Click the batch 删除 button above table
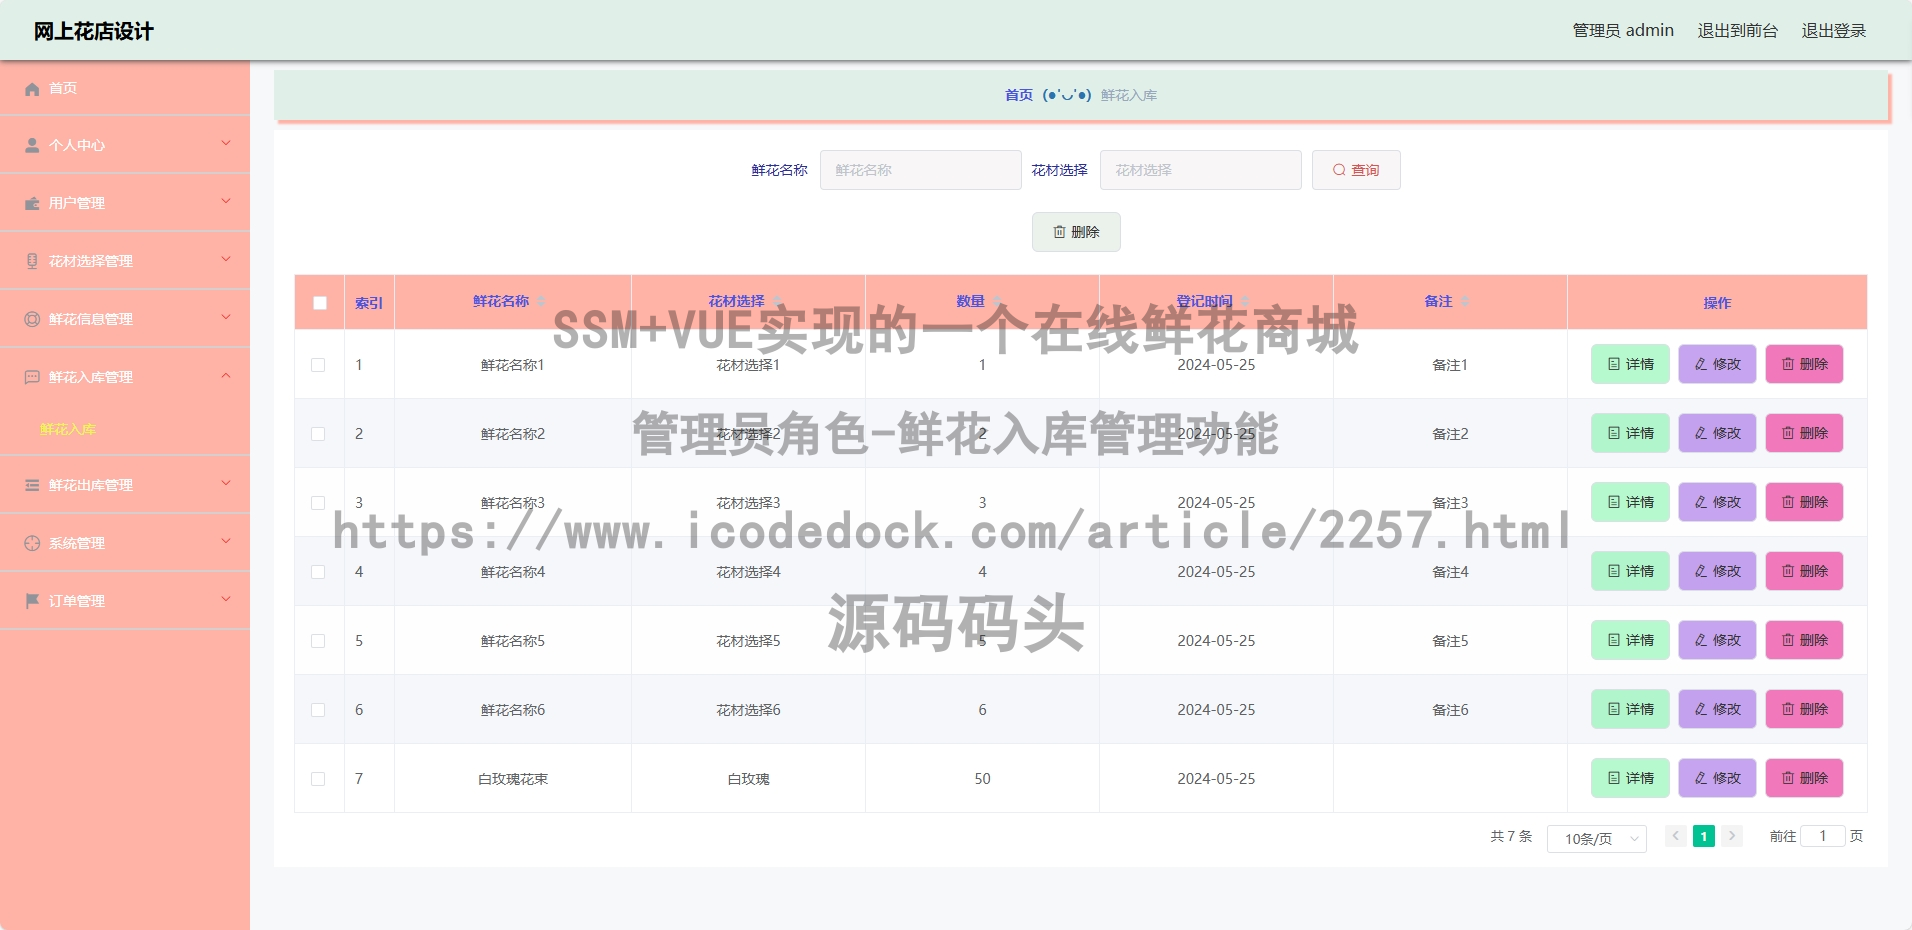Viewport: 1912px width, 930px height. click(1076, 232)
